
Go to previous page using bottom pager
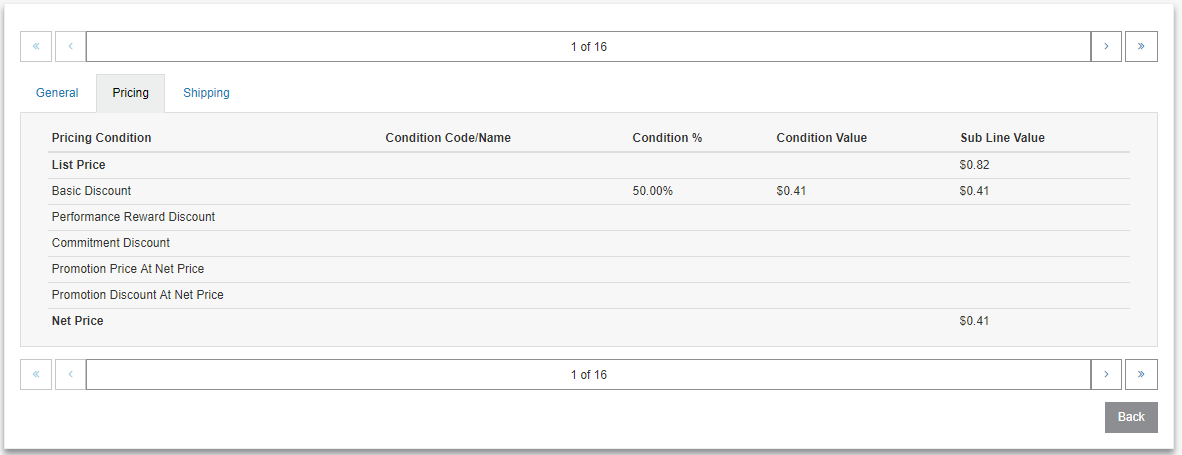[x=71, y=374]
